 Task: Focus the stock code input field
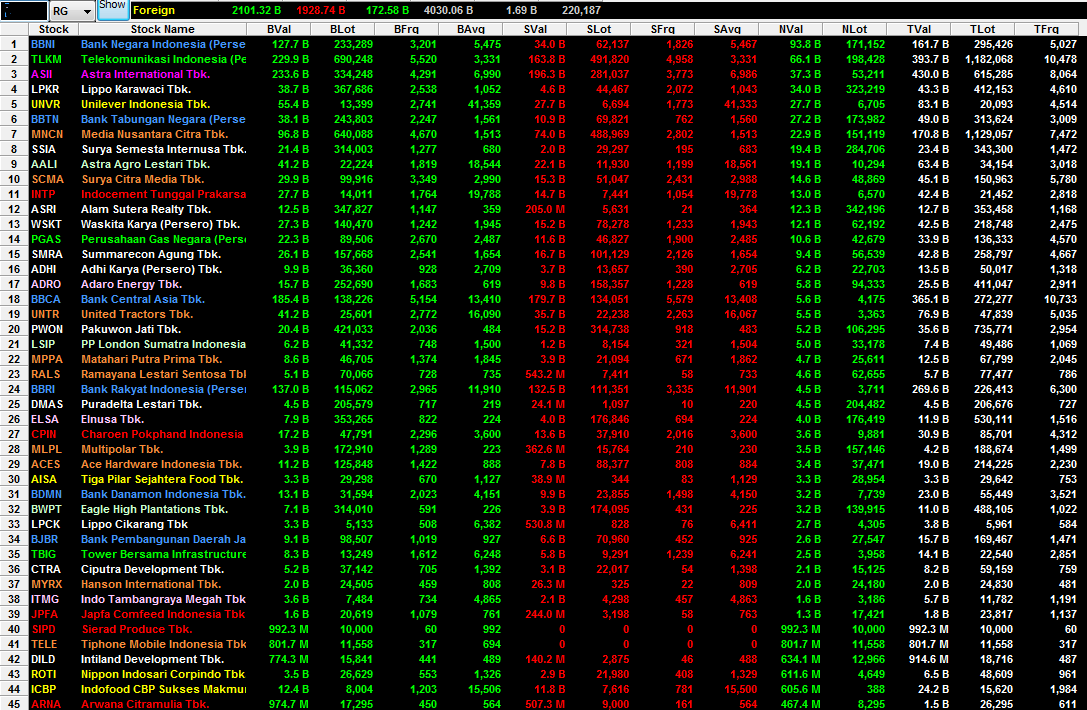tap(24, 11)
